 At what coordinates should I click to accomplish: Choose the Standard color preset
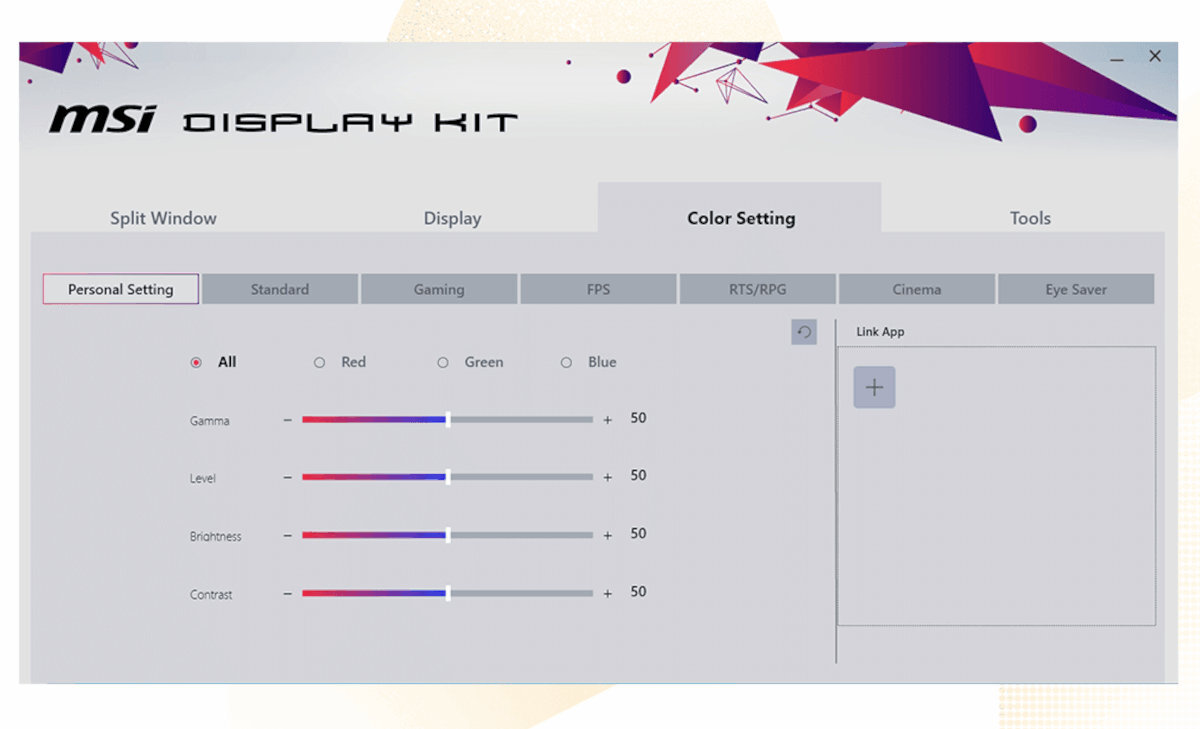coord(280,289)
